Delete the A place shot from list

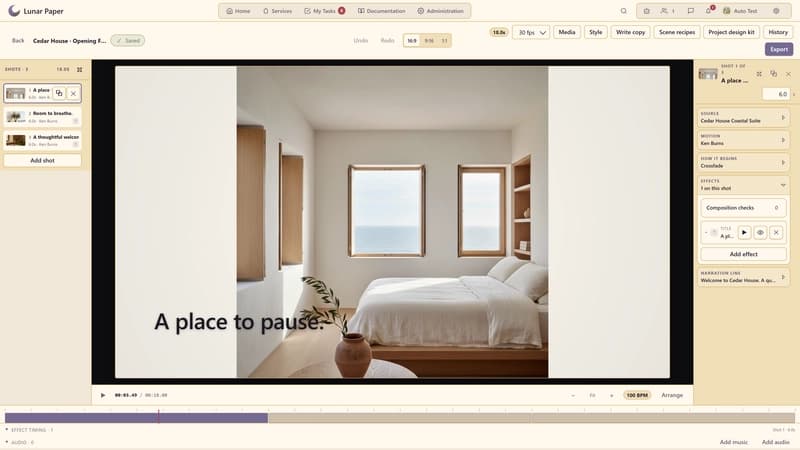pos(73,93)
